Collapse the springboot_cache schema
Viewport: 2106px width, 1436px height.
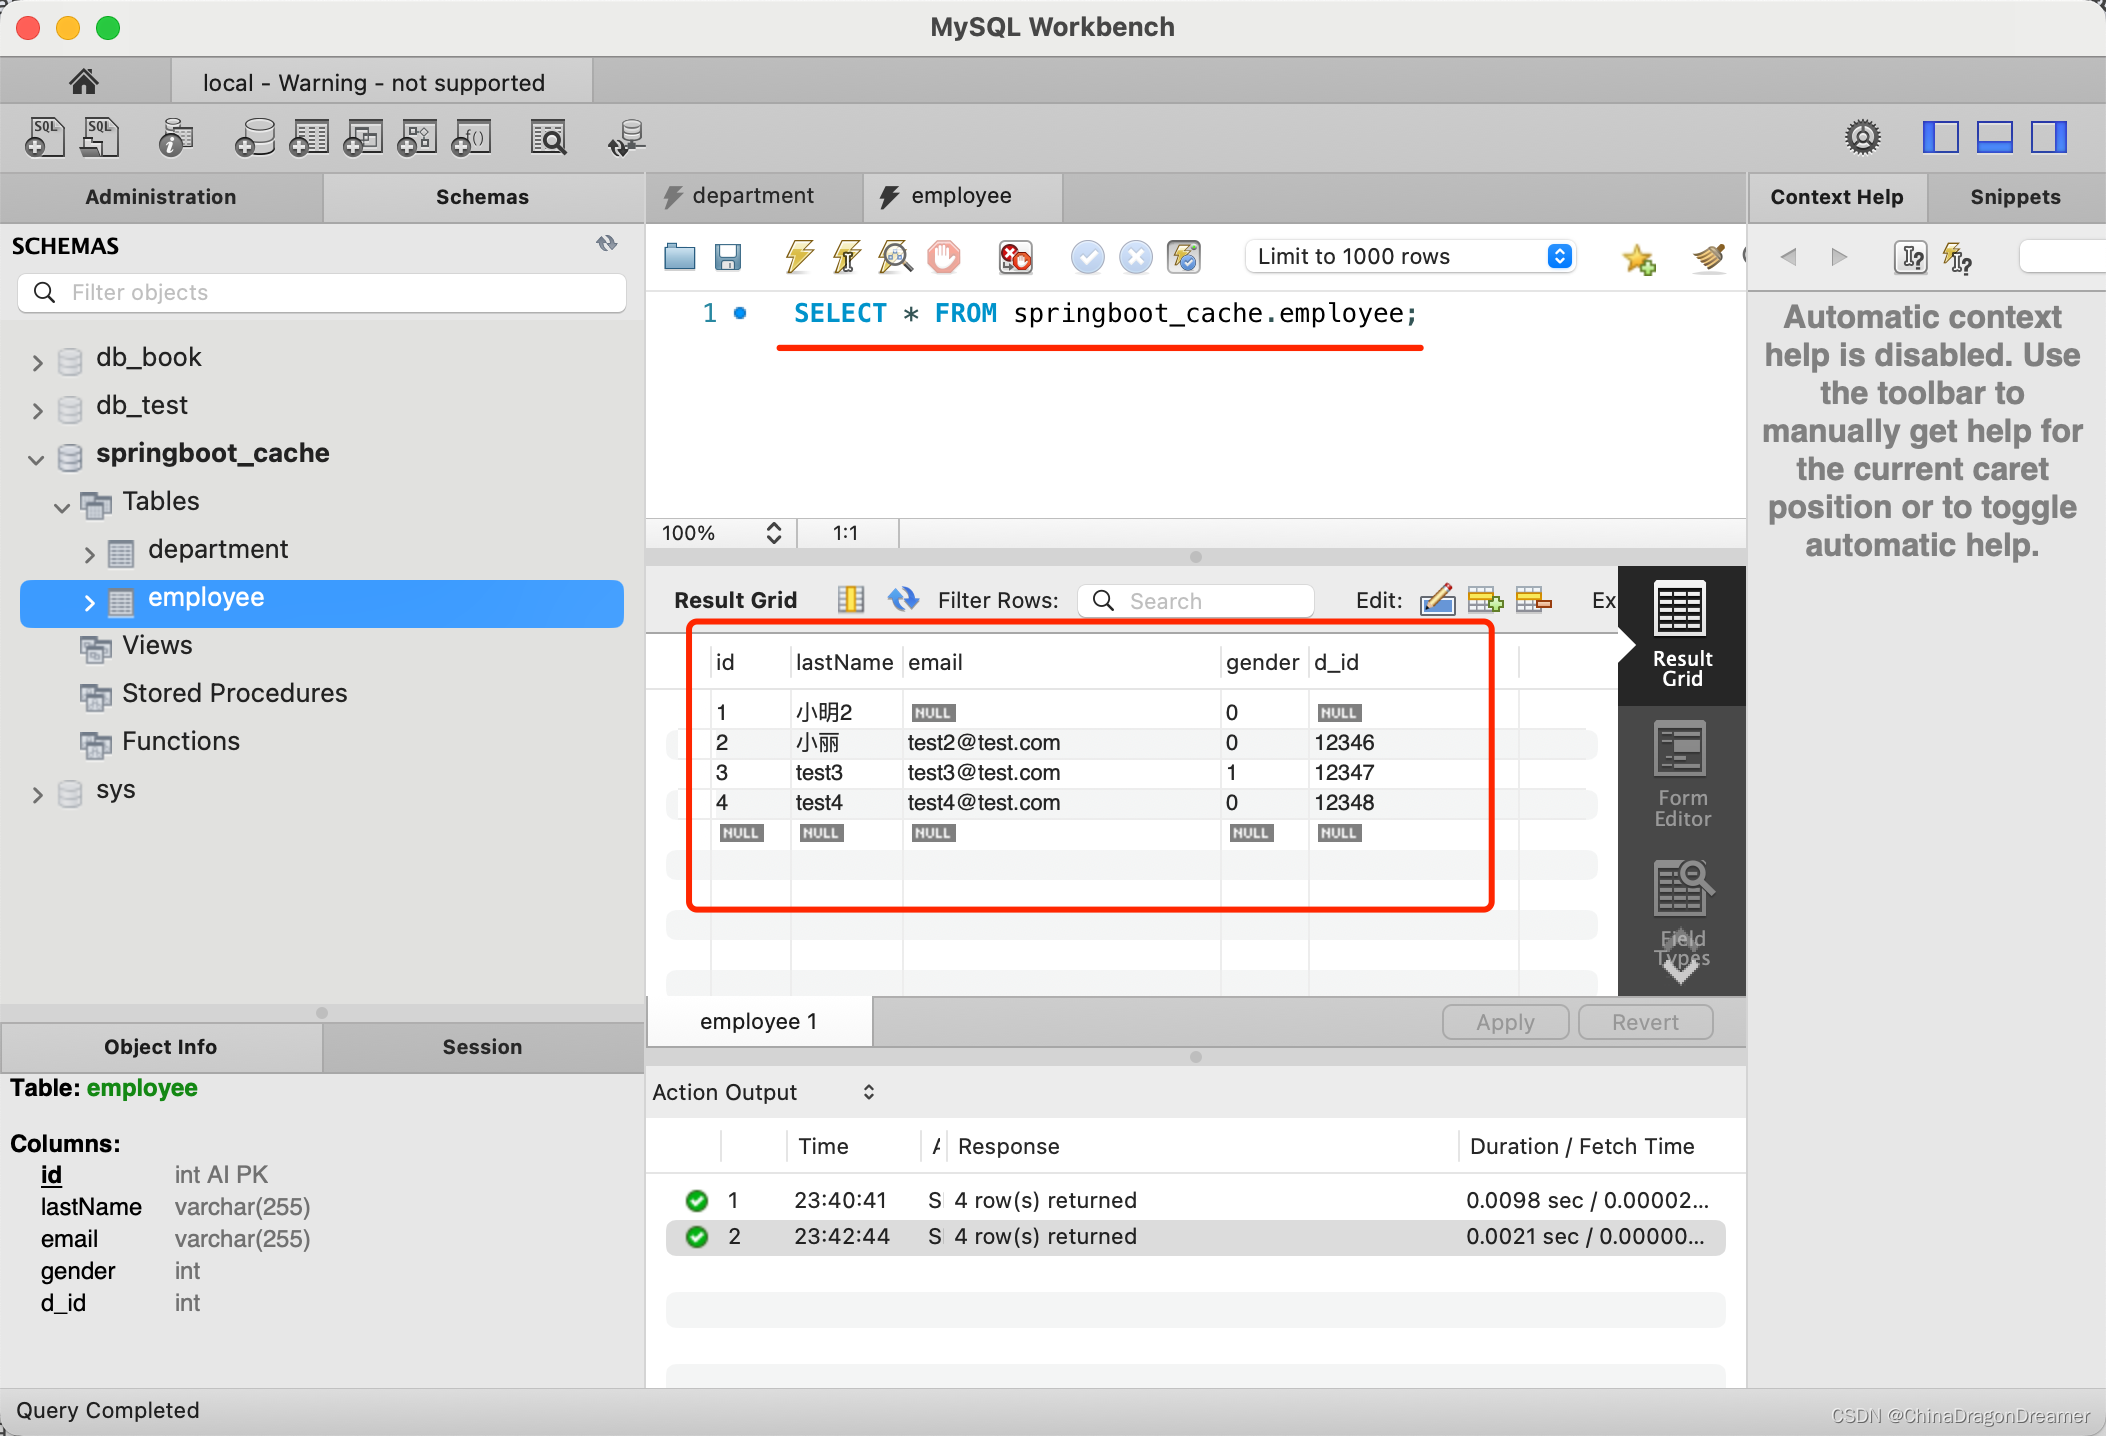(37, 459)
